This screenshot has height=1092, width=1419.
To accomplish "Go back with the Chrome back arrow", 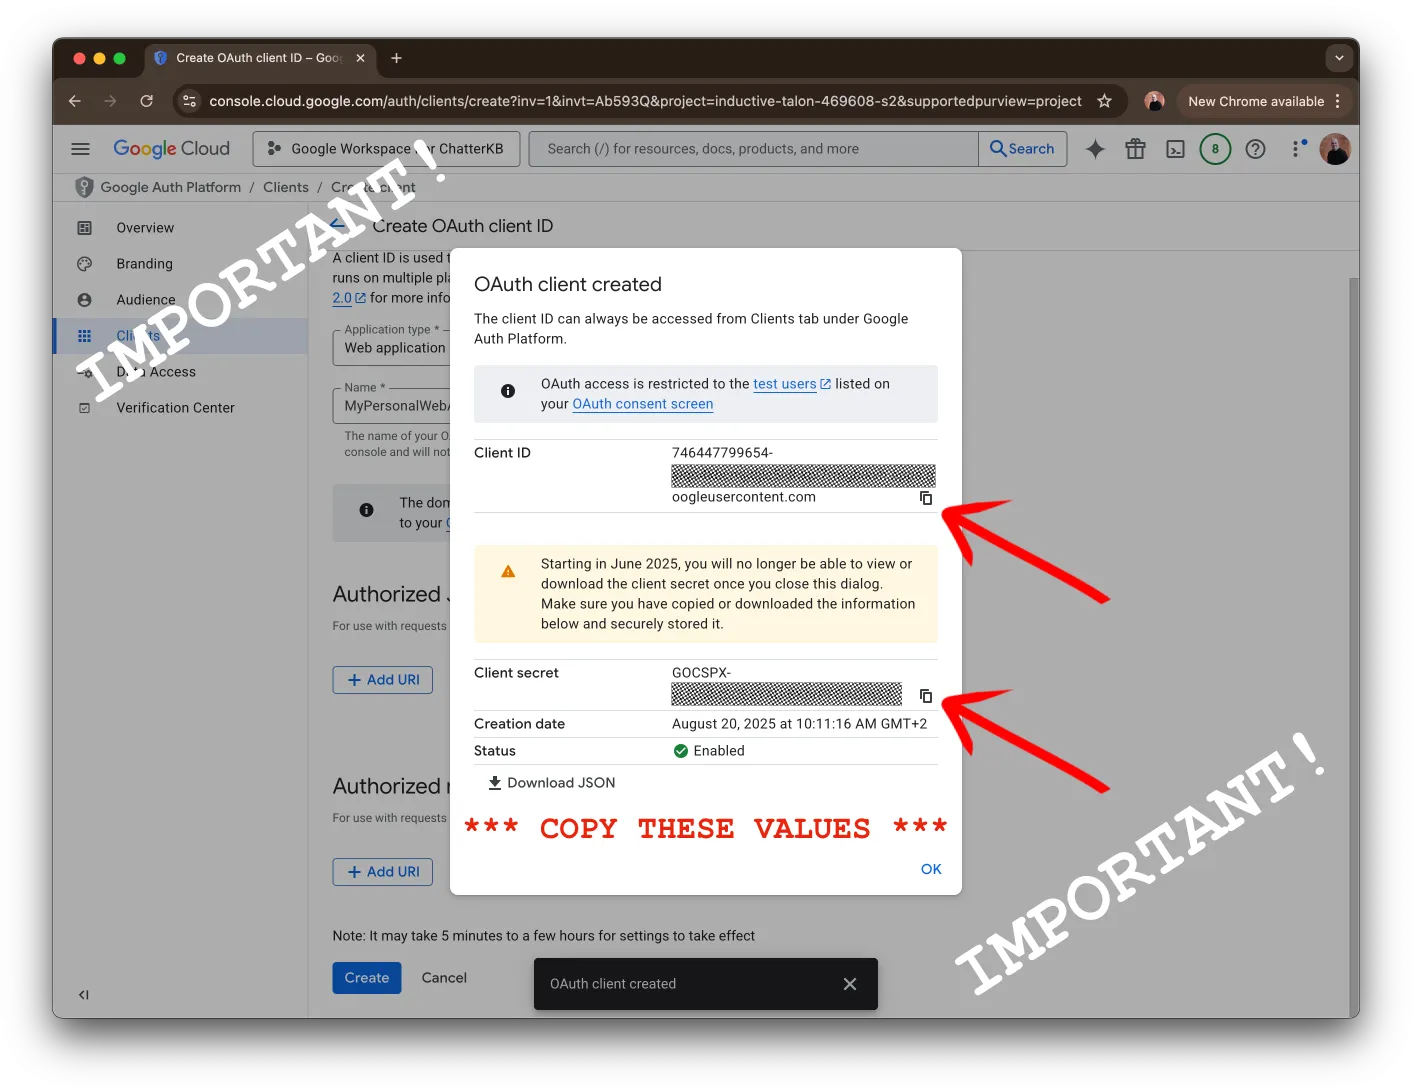I will coord(75,101).
